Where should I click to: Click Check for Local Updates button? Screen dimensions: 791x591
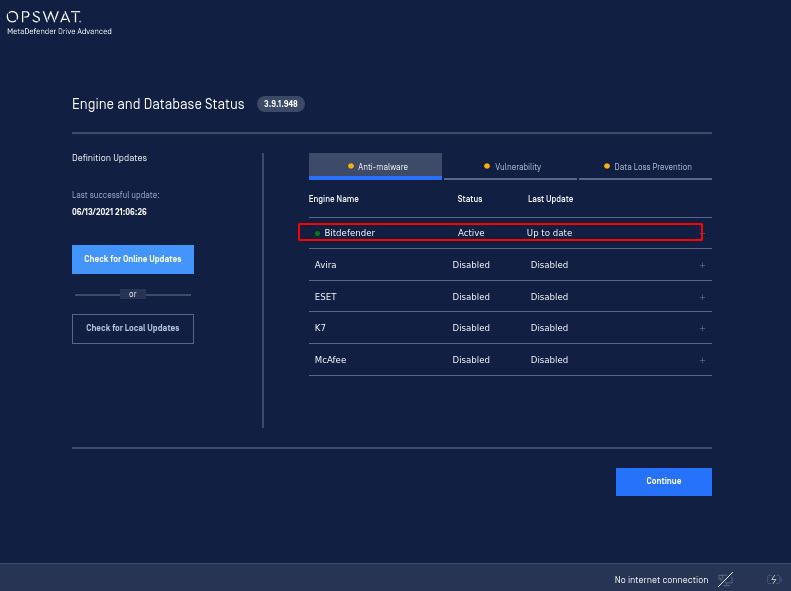[x=133, y=329]
